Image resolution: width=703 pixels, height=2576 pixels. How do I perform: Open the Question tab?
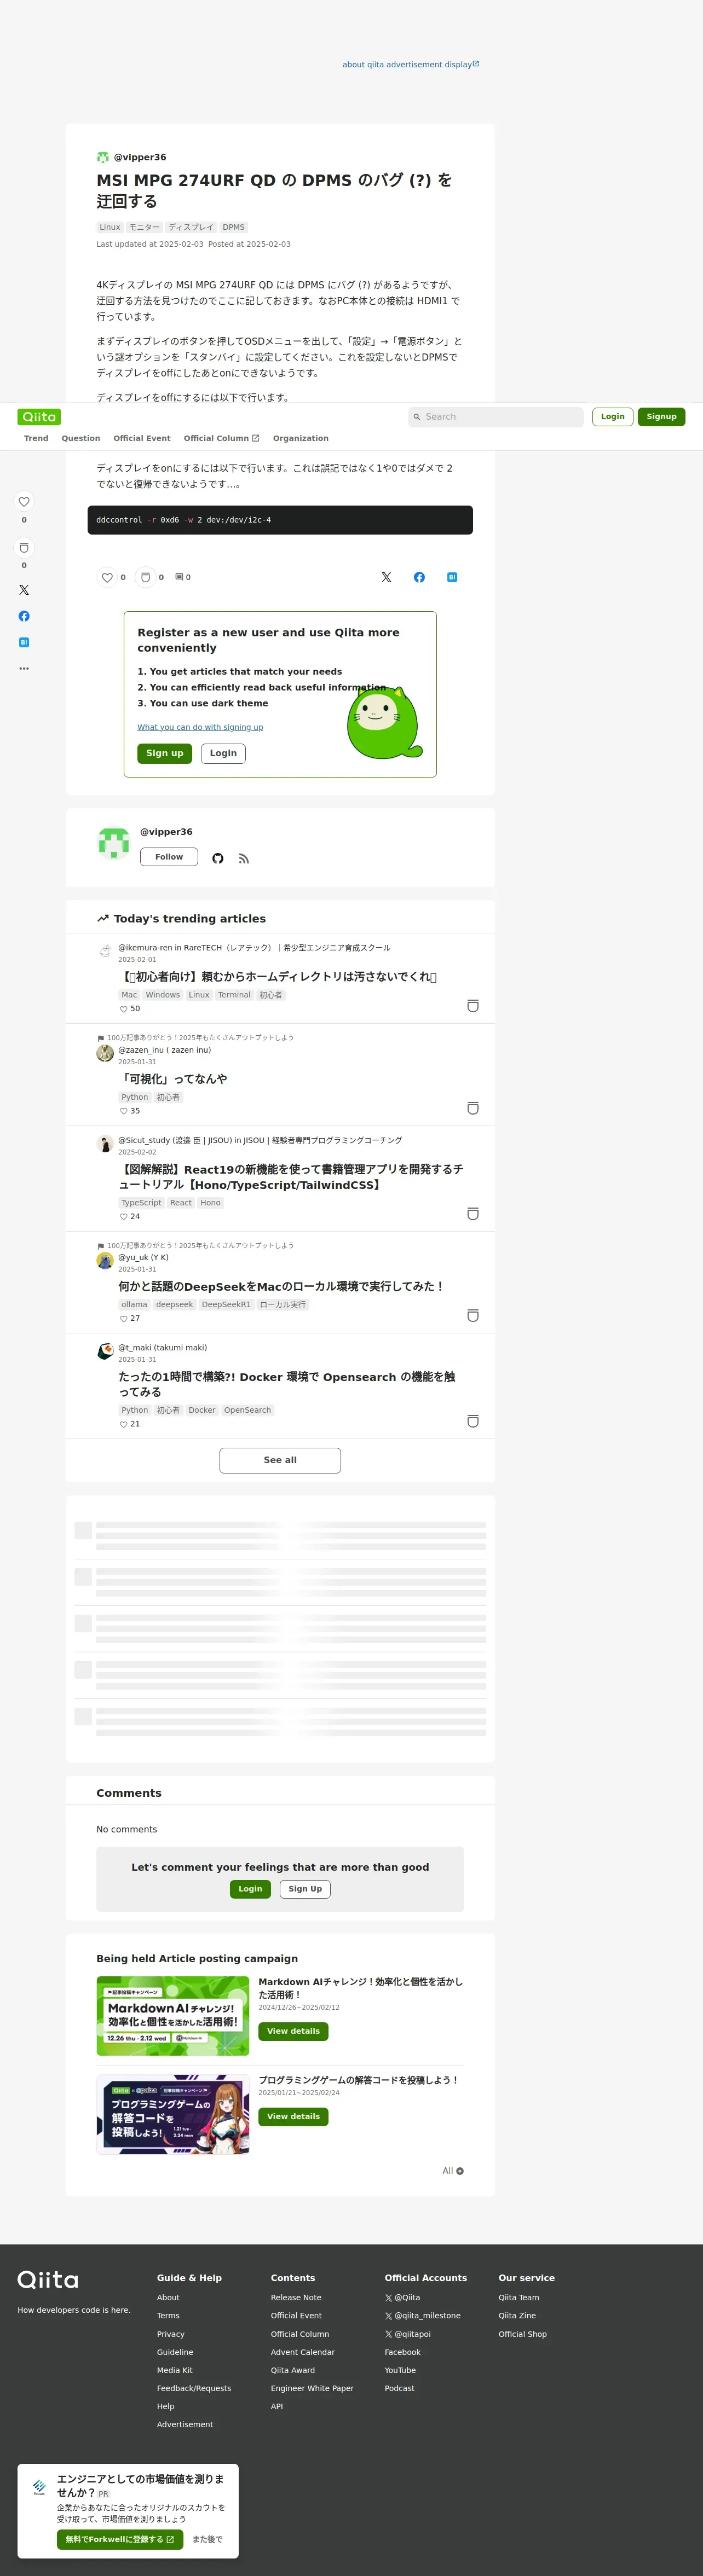[81, 438]
